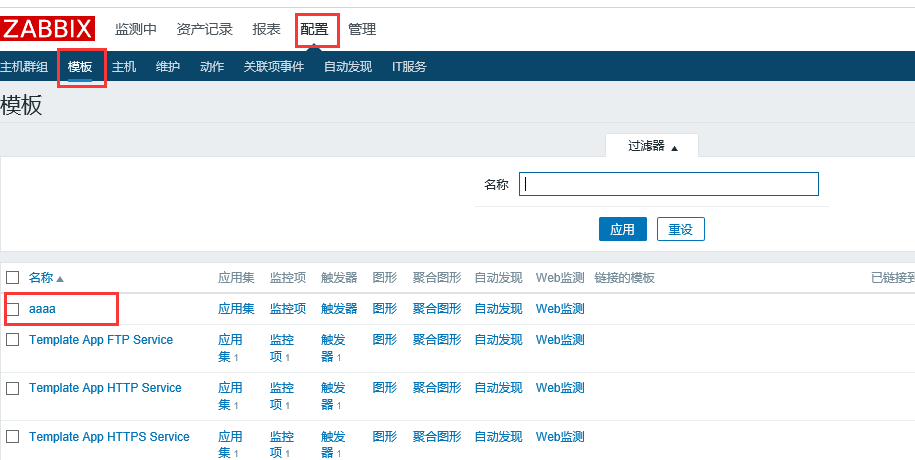Open Template App FTP Service
915x460 pixels.
click(x=101, y=340)
